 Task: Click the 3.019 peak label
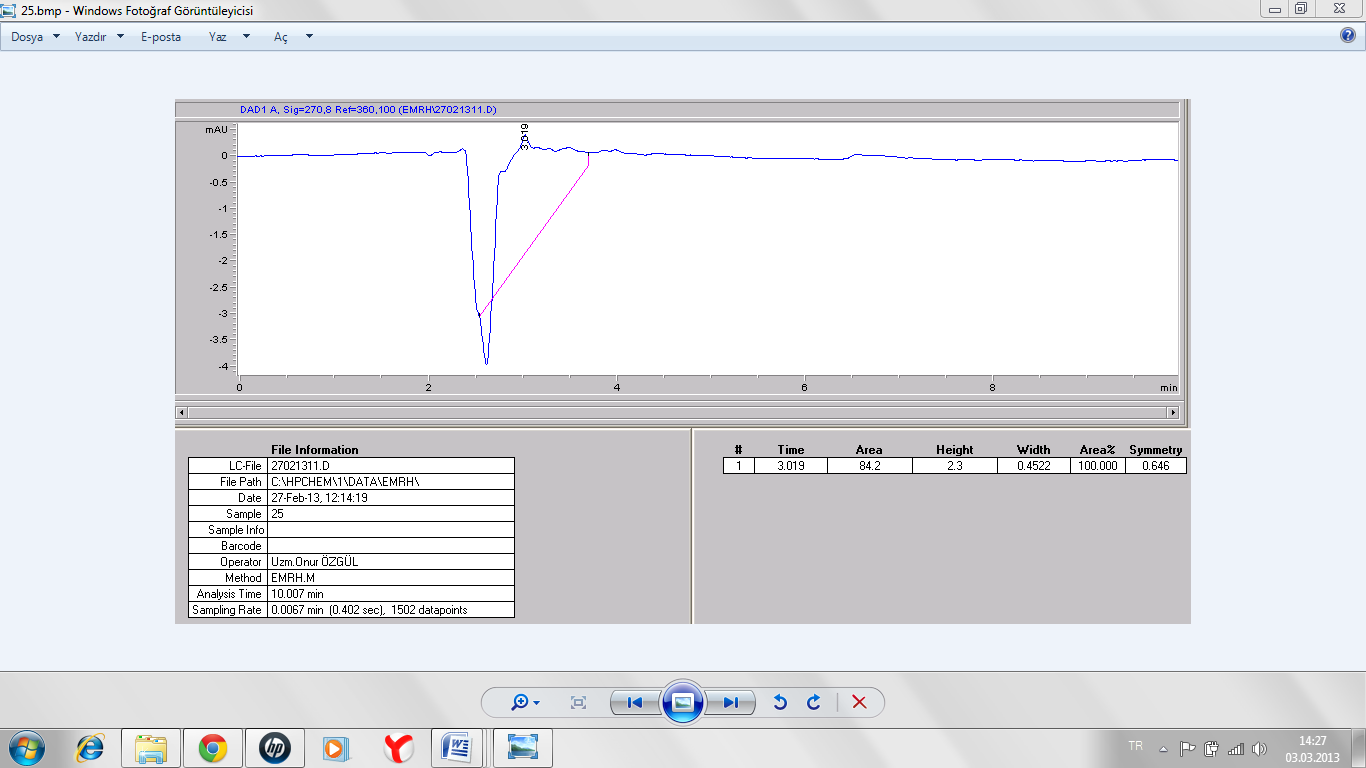coord(525,137)
